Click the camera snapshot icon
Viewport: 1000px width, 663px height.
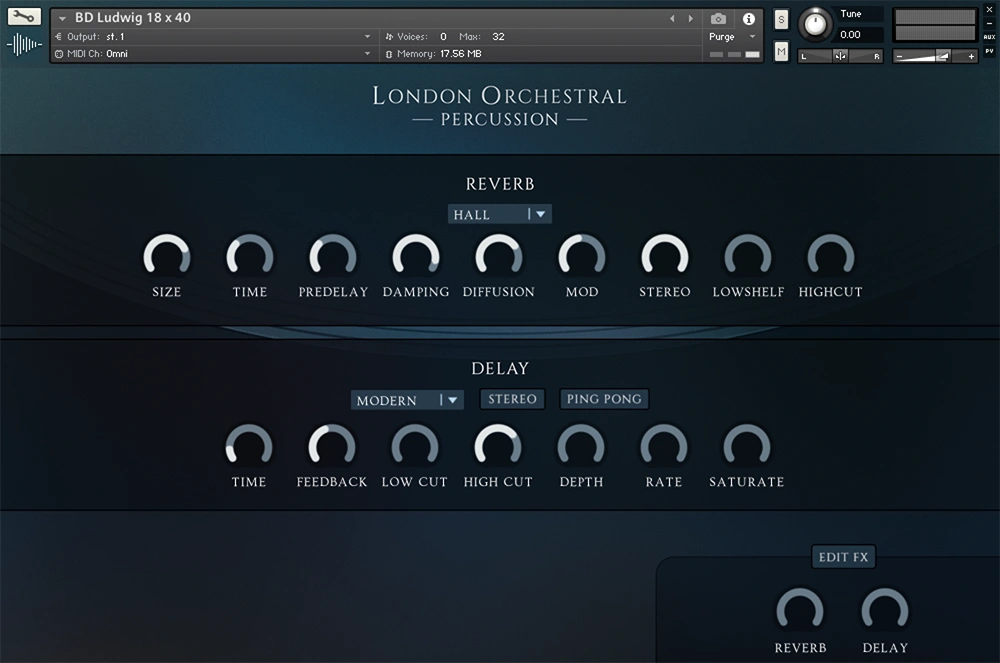click(x=718, y=18)
